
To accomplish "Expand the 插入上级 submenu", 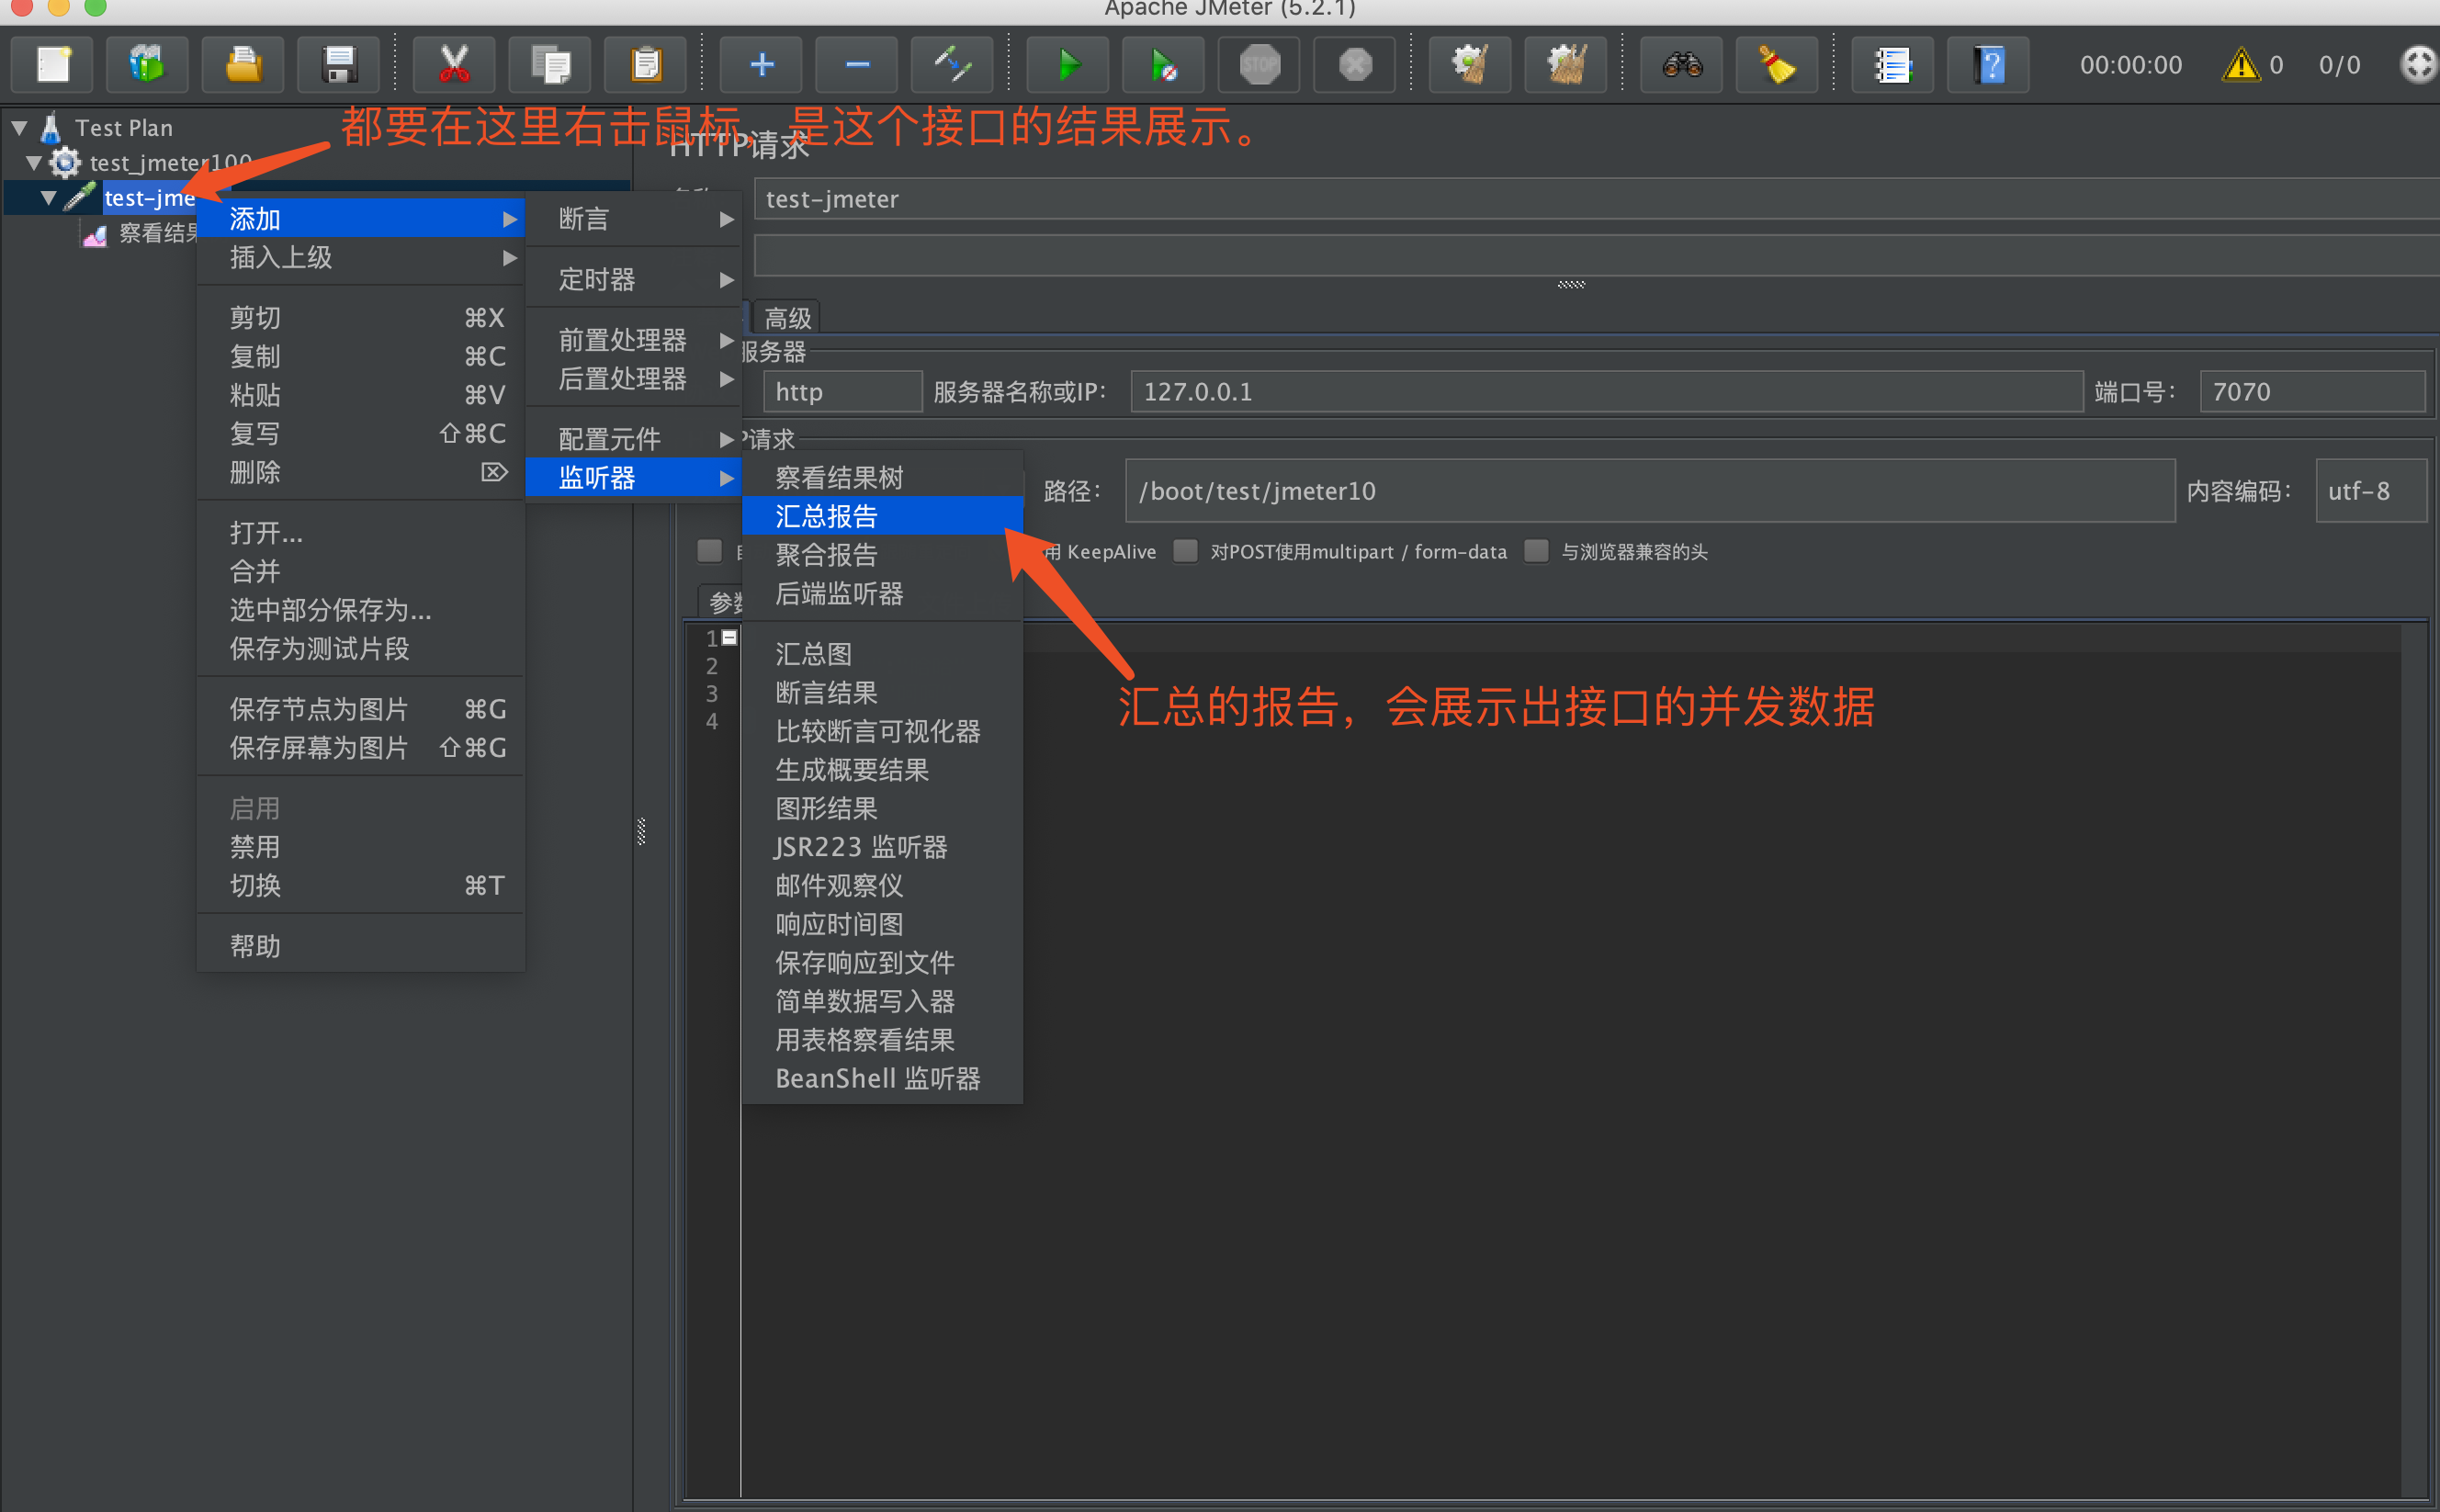I will 361,257.
